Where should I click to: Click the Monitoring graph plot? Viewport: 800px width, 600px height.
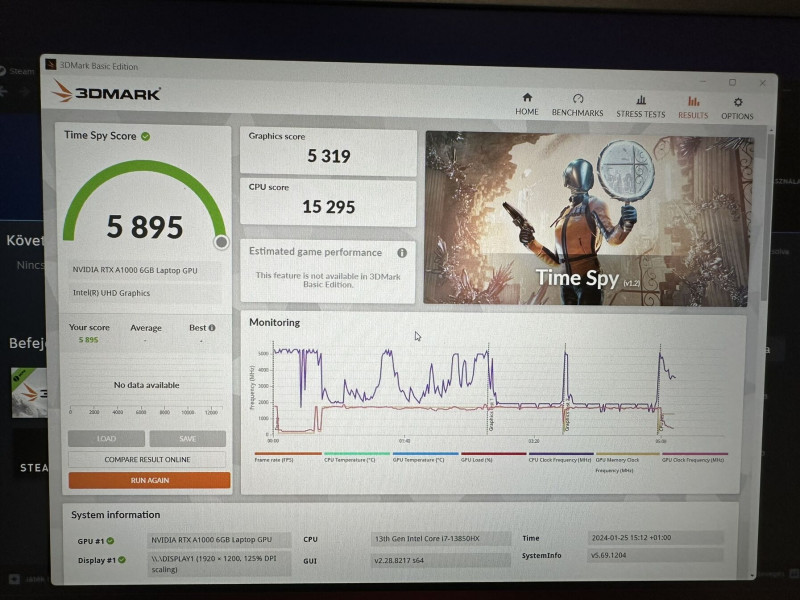coord(497,390)
